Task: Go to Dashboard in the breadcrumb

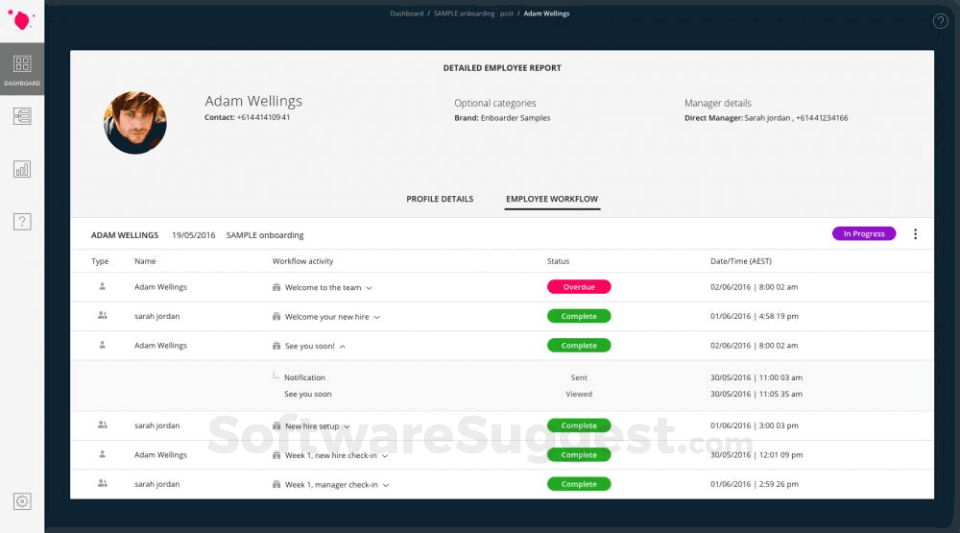Action: click(x=407, y=13)
